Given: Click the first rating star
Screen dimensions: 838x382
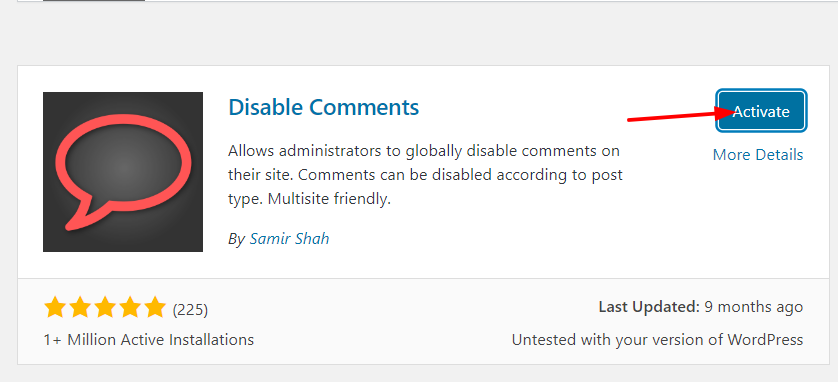Looking at the screenshot, I should 54,308.
